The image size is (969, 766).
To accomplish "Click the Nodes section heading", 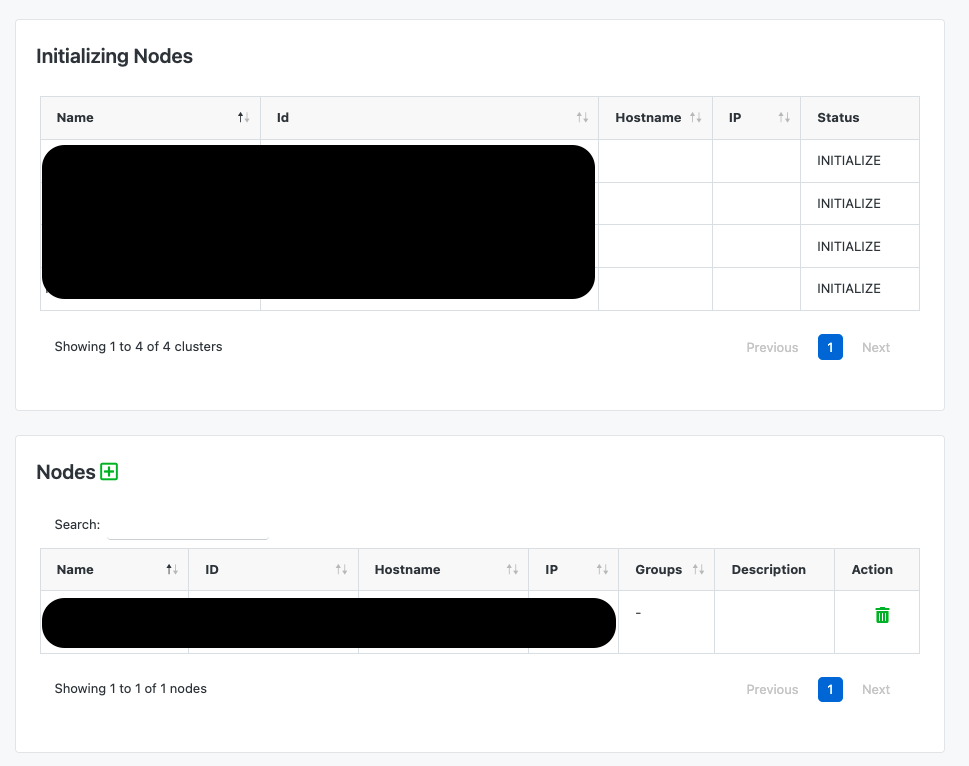I will pos(66,472).
